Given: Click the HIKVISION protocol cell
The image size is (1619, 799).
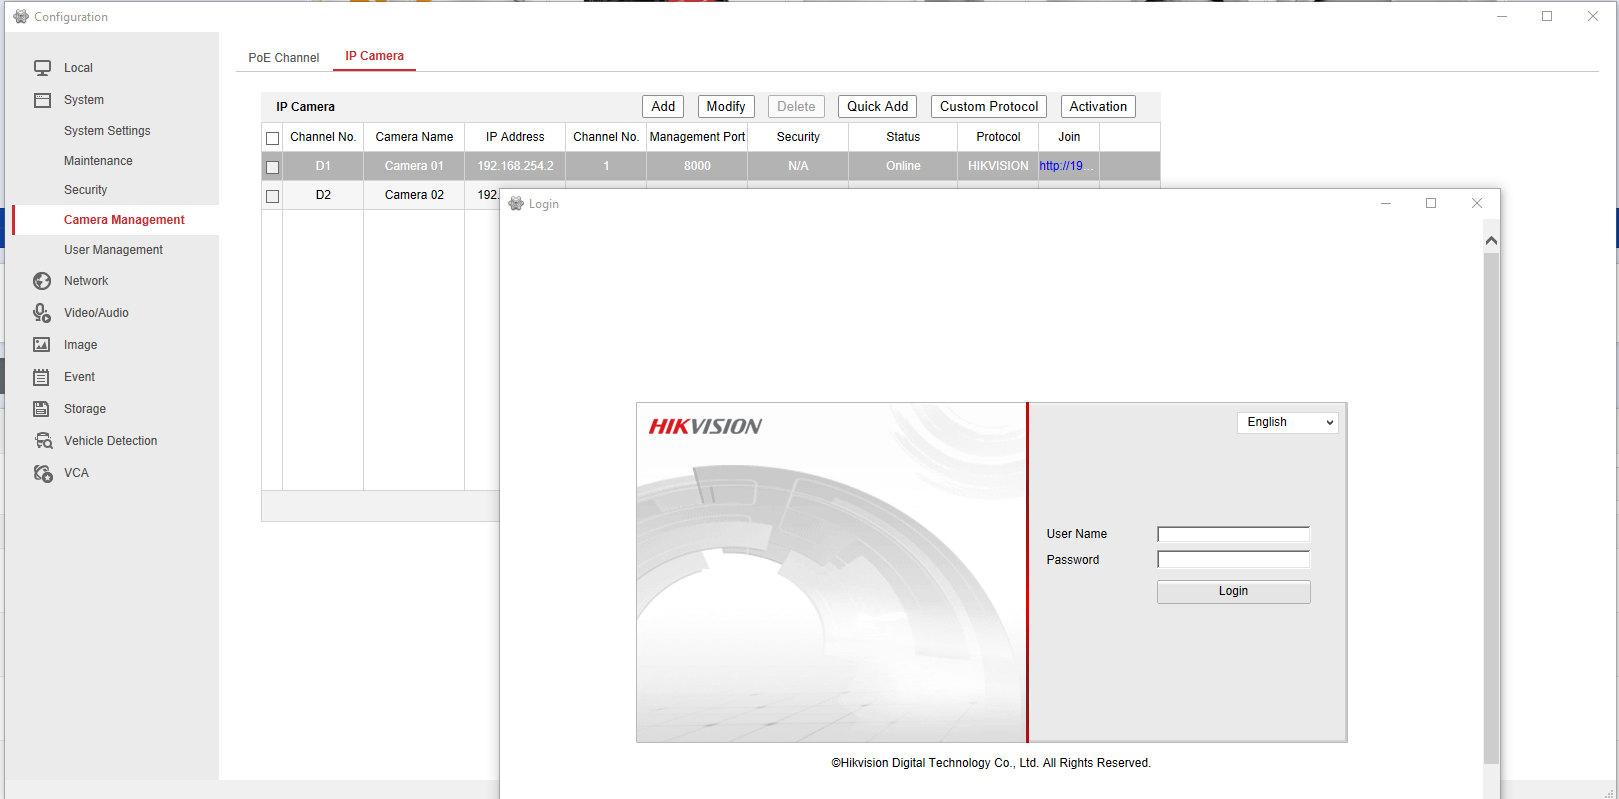Looking at the screenshot, I should [x=998, y=166].
